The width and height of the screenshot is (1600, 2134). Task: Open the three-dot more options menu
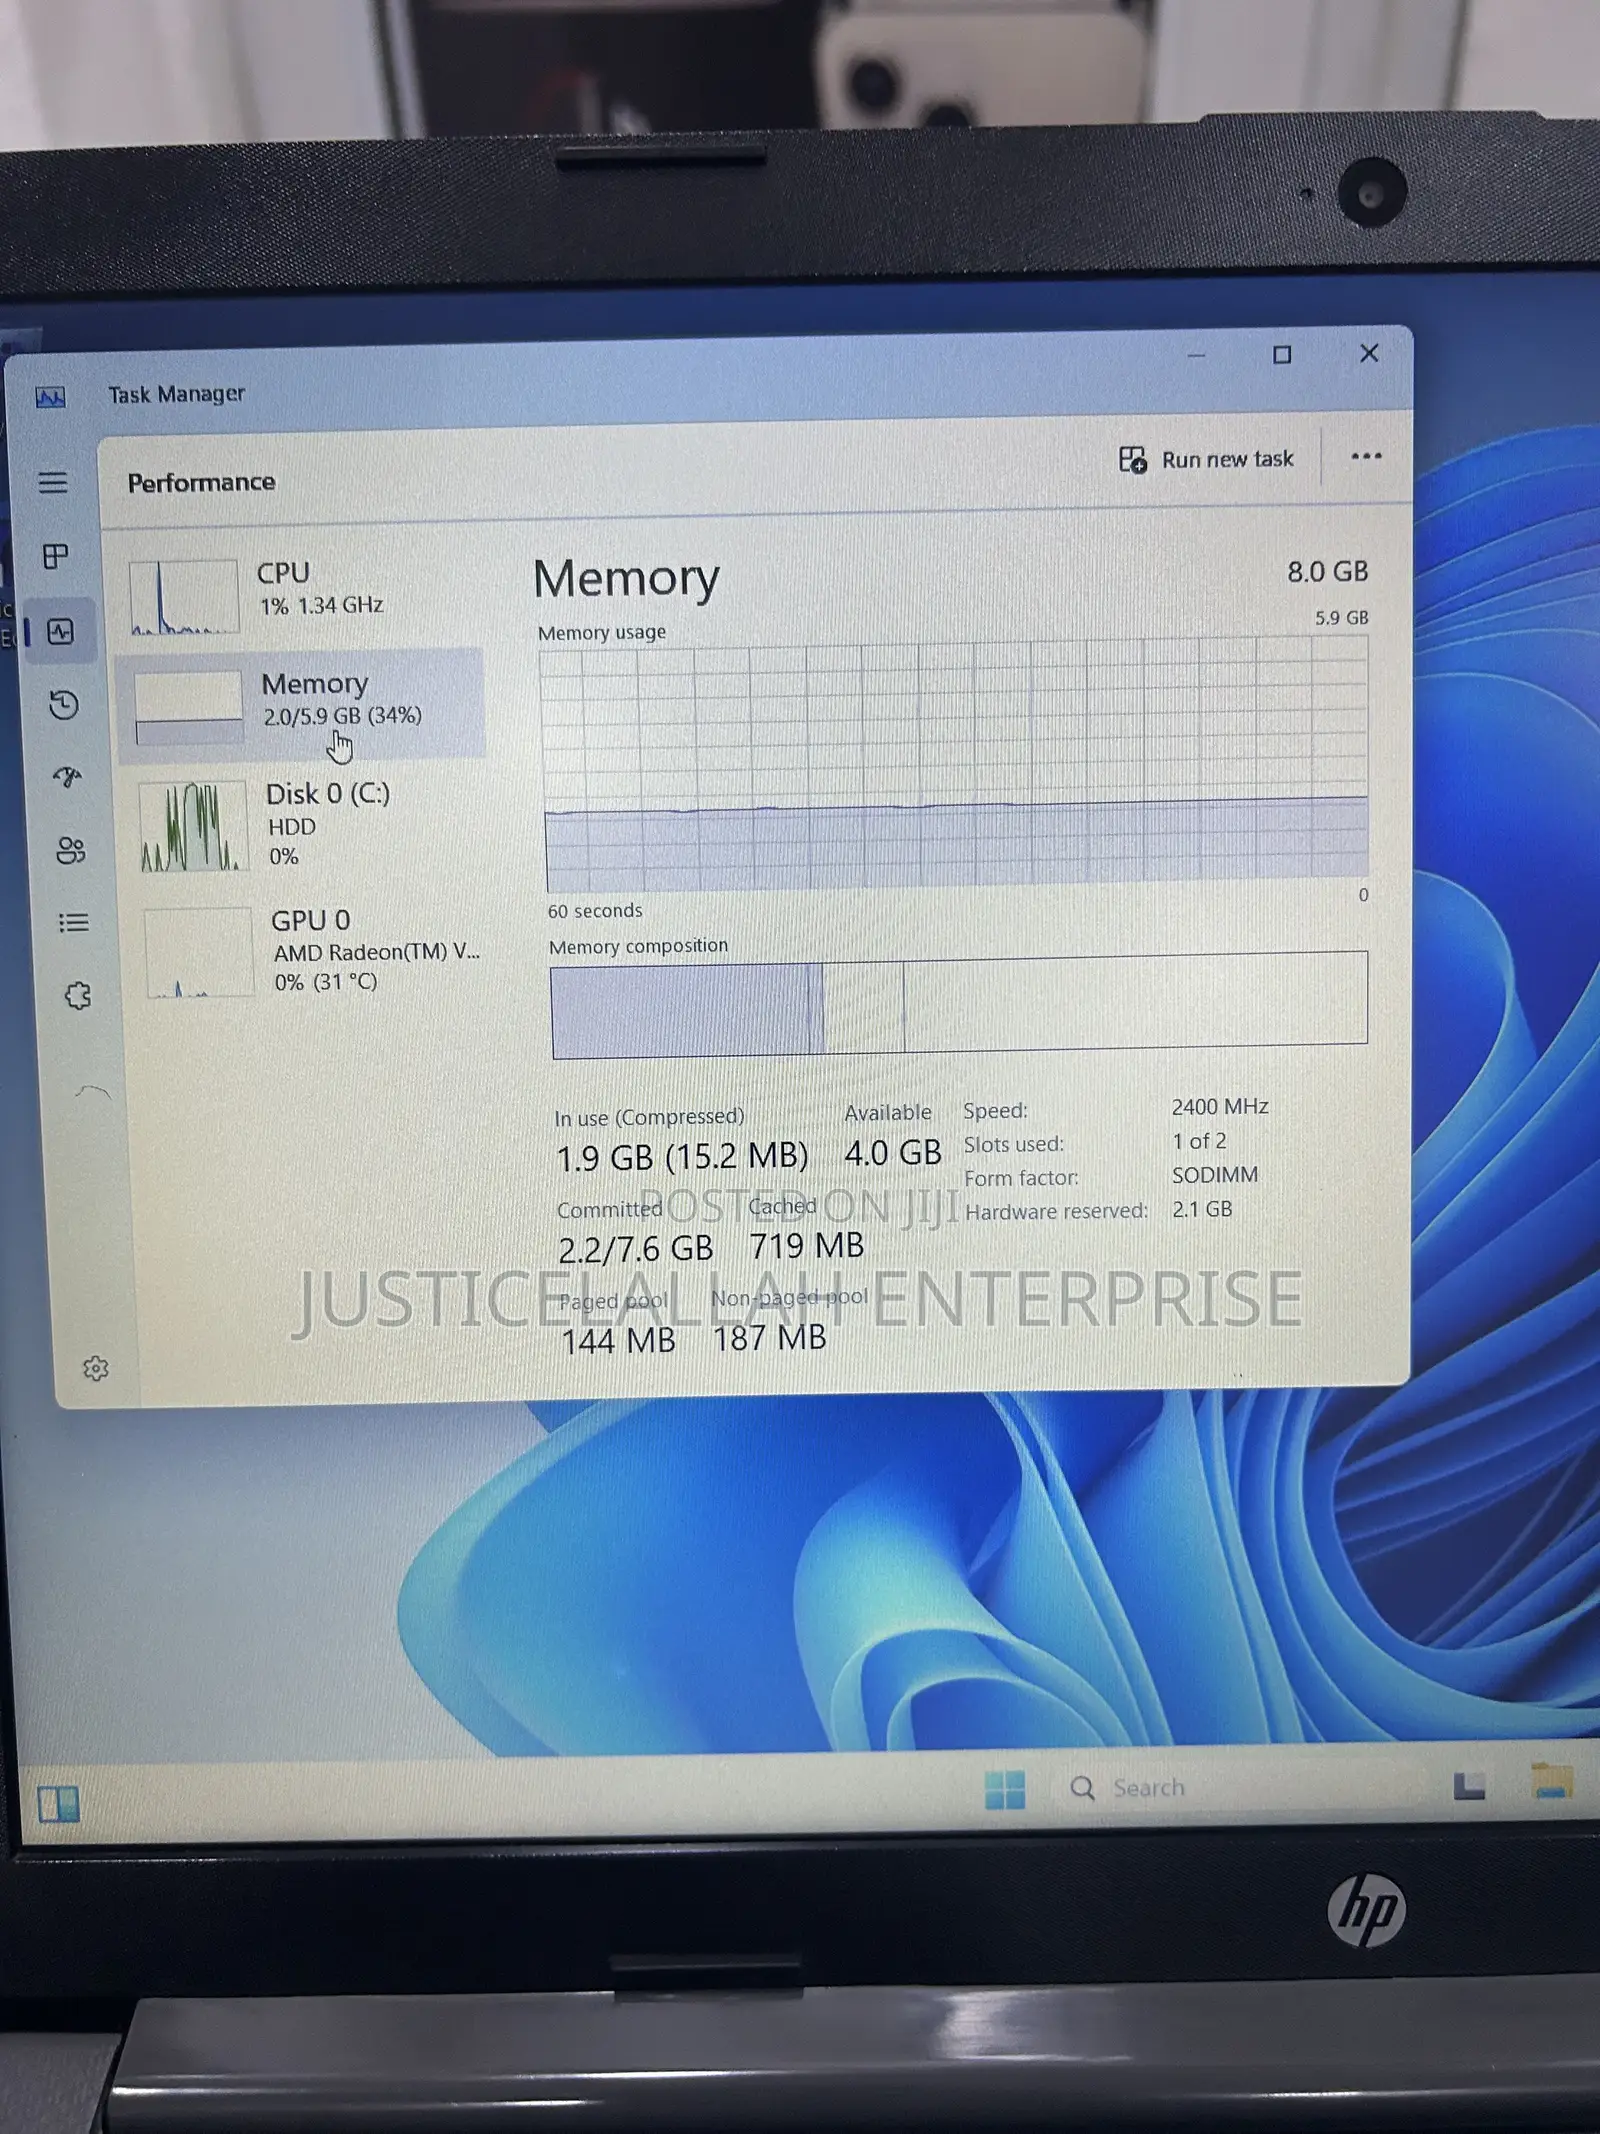tap(1366, 456)
